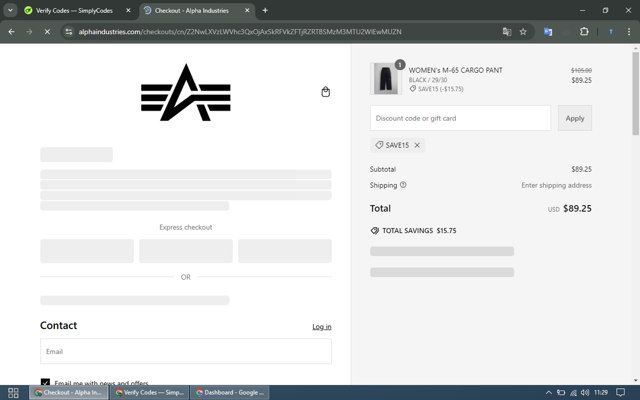Click the Women's M-65 Cargo Pant thumbnail

click(x=386, y=78)
